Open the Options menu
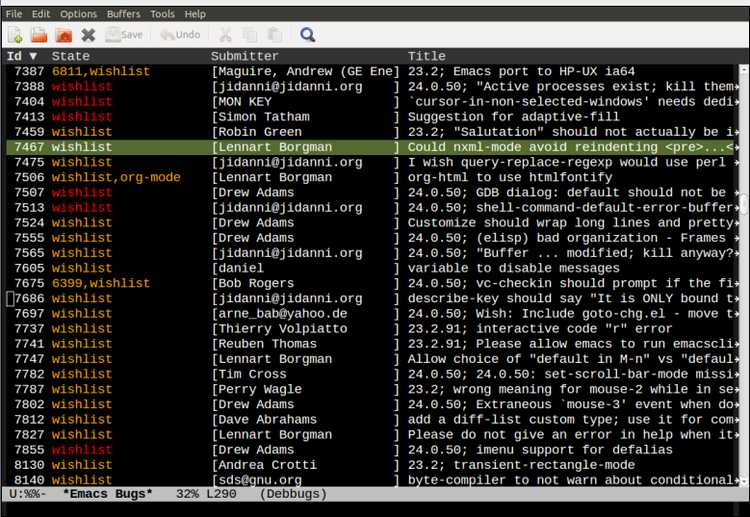Screen dimensions: 750x517 tap(78, 14)
